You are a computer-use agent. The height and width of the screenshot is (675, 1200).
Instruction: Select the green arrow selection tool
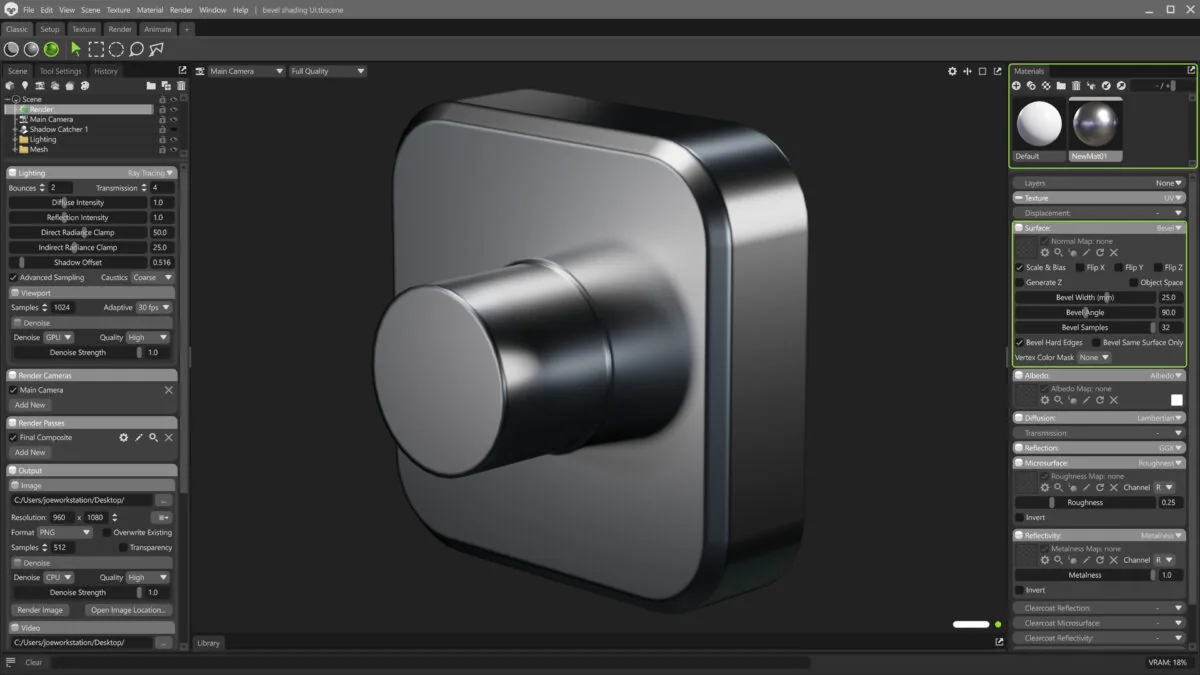tap(76, 49)
